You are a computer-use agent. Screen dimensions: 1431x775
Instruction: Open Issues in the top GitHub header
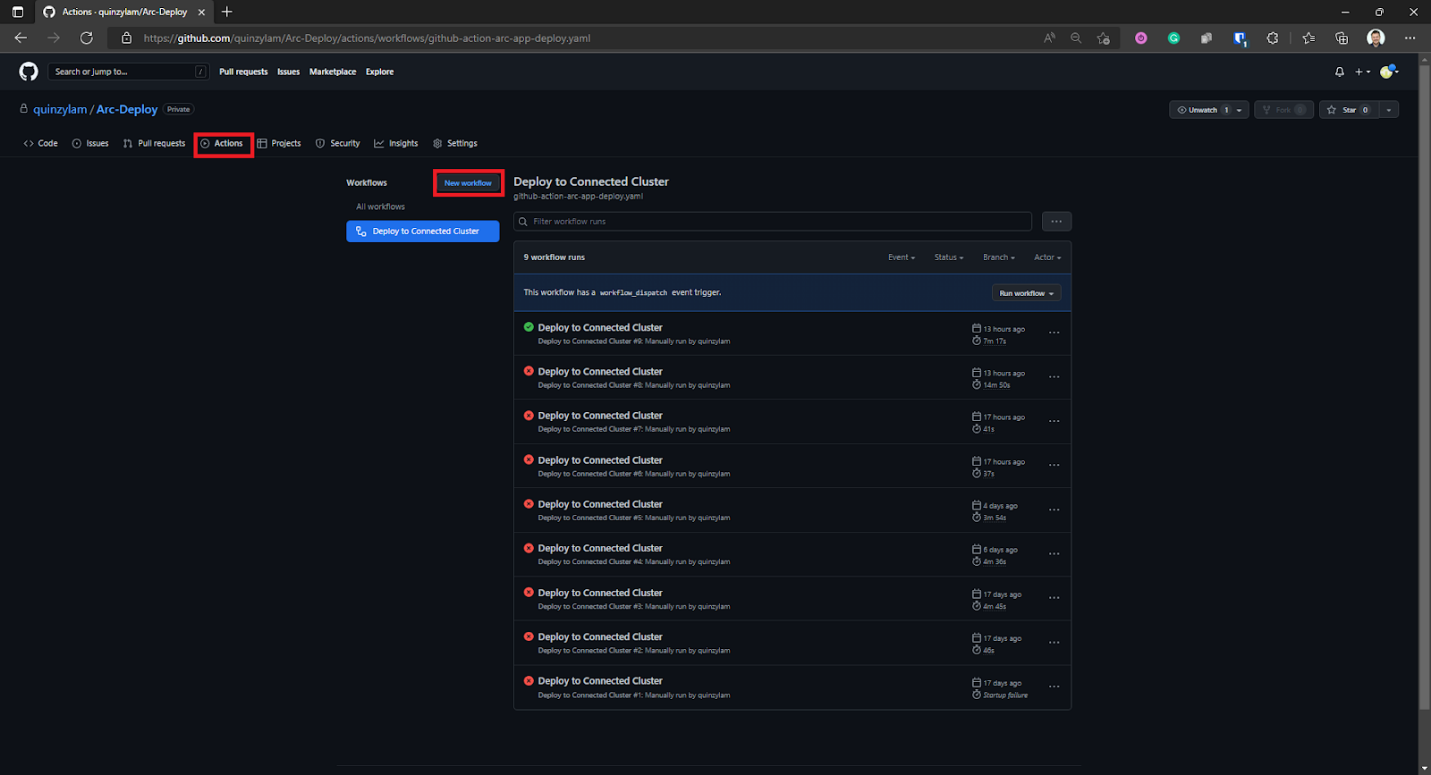(288, 72)
